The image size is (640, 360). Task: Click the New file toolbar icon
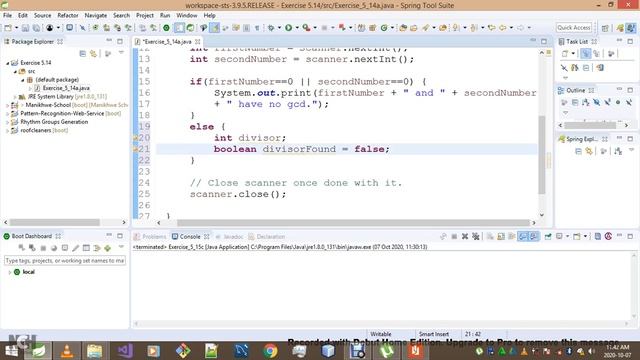(x=8, y=28)
